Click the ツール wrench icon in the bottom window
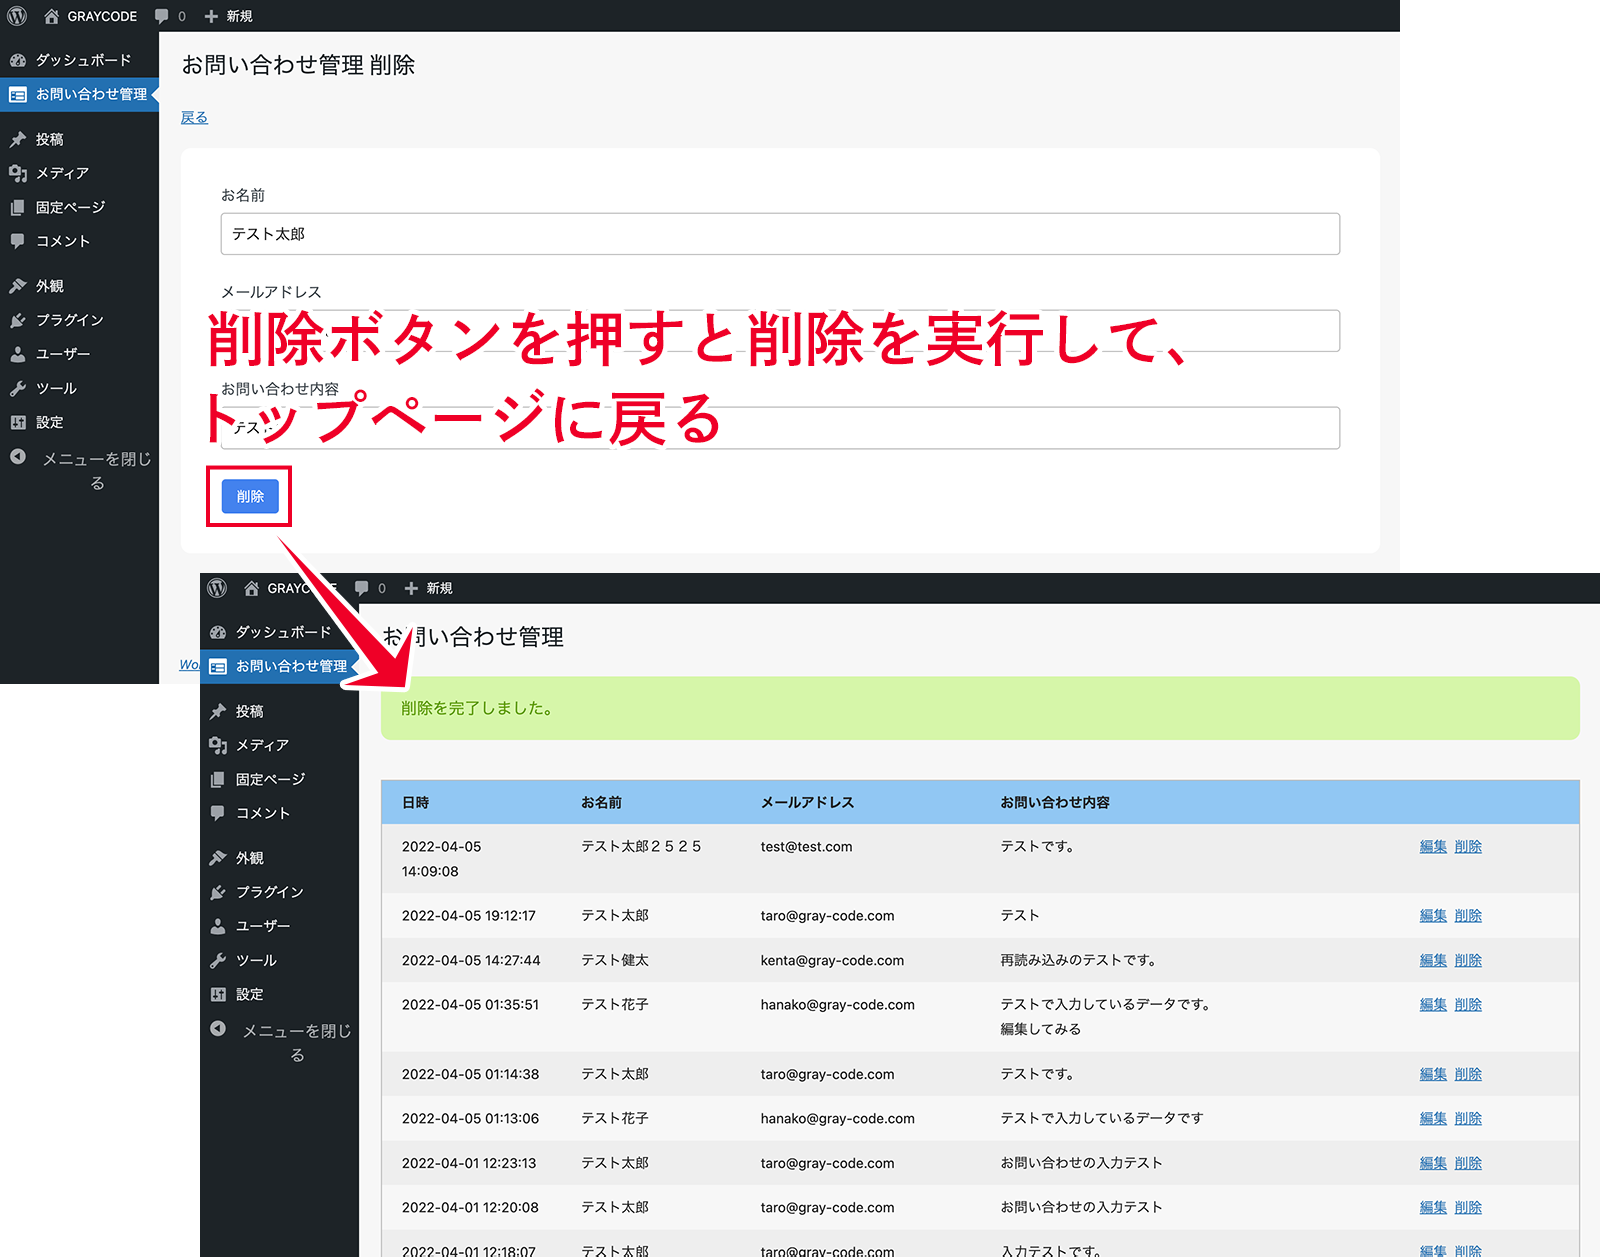Viewport: 1600px width, 1257px height. (218, 960)
